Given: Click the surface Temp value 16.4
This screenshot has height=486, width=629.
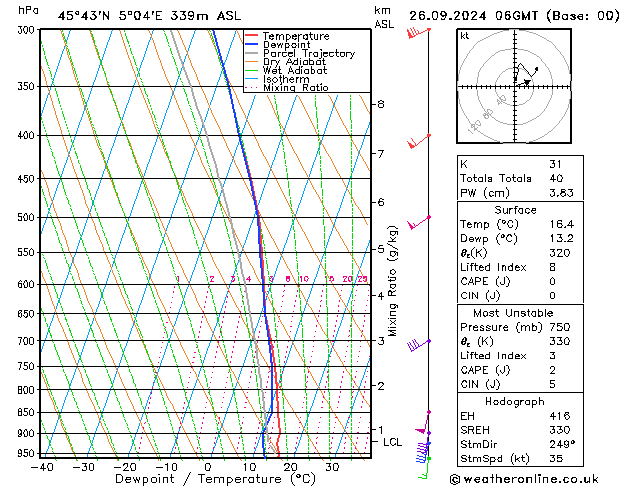Looking at the screenshot, I should pyautogui.click(x=562, y=224).
